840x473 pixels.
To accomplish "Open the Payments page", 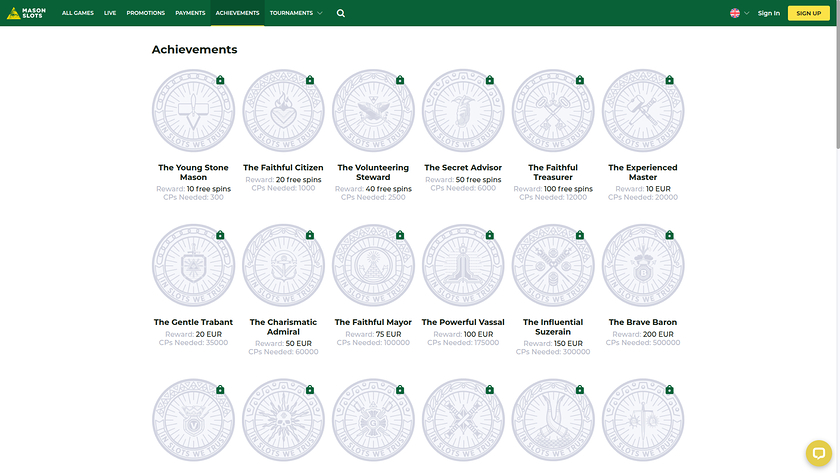I will [x=190, y=14].
